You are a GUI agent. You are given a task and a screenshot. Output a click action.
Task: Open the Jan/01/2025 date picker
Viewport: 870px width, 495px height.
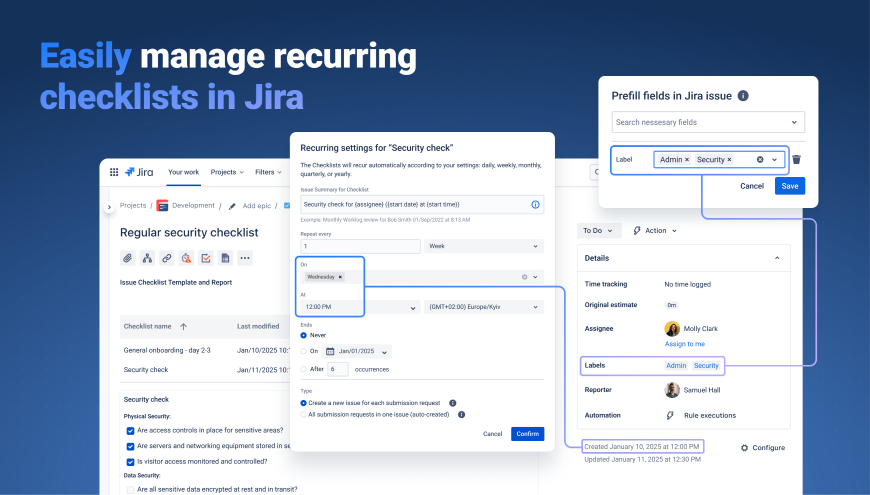357,351
